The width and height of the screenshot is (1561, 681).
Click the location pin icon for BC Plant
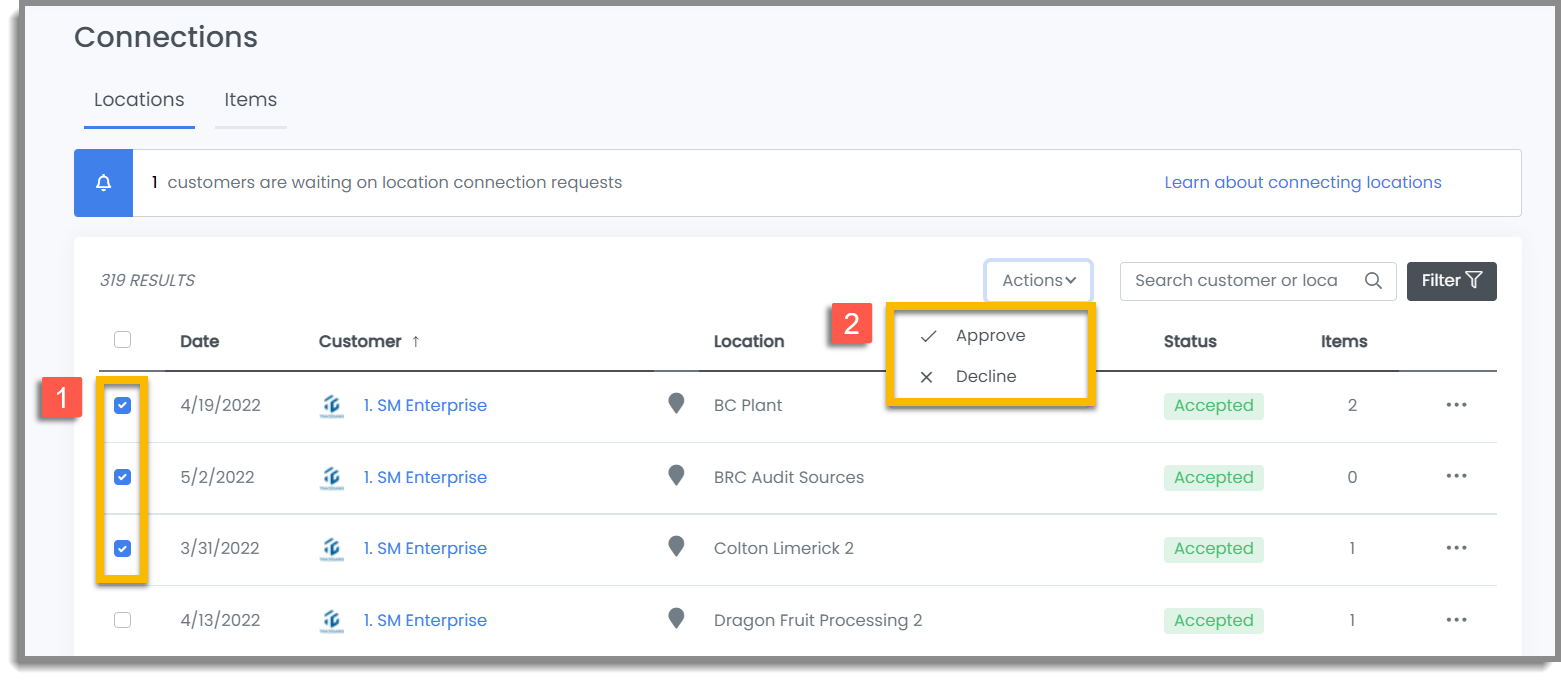(x=676, y=404)
